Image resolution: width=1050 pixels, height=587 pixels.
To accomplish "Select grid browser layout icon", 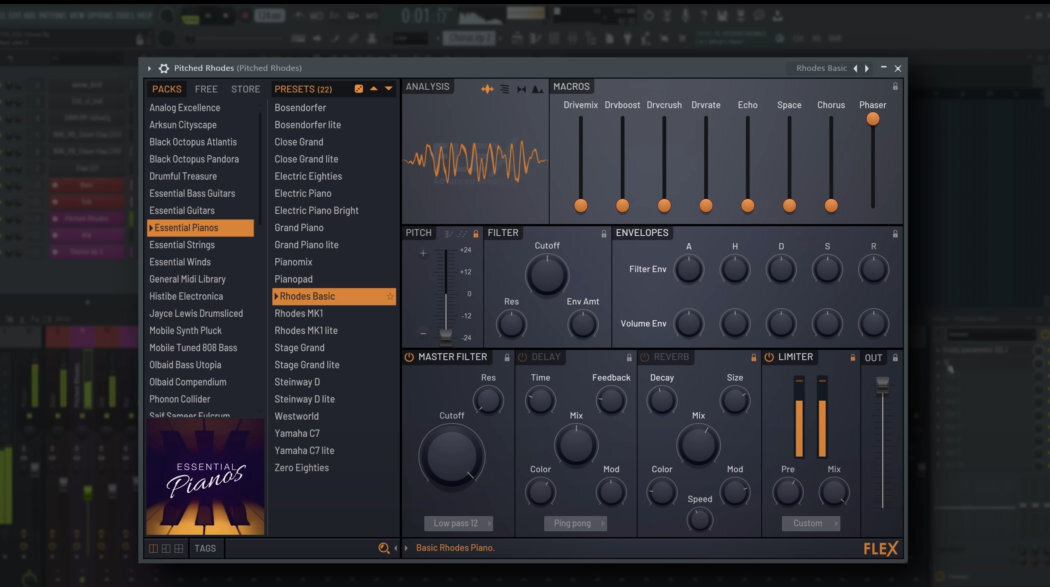I will click(179, 548).
